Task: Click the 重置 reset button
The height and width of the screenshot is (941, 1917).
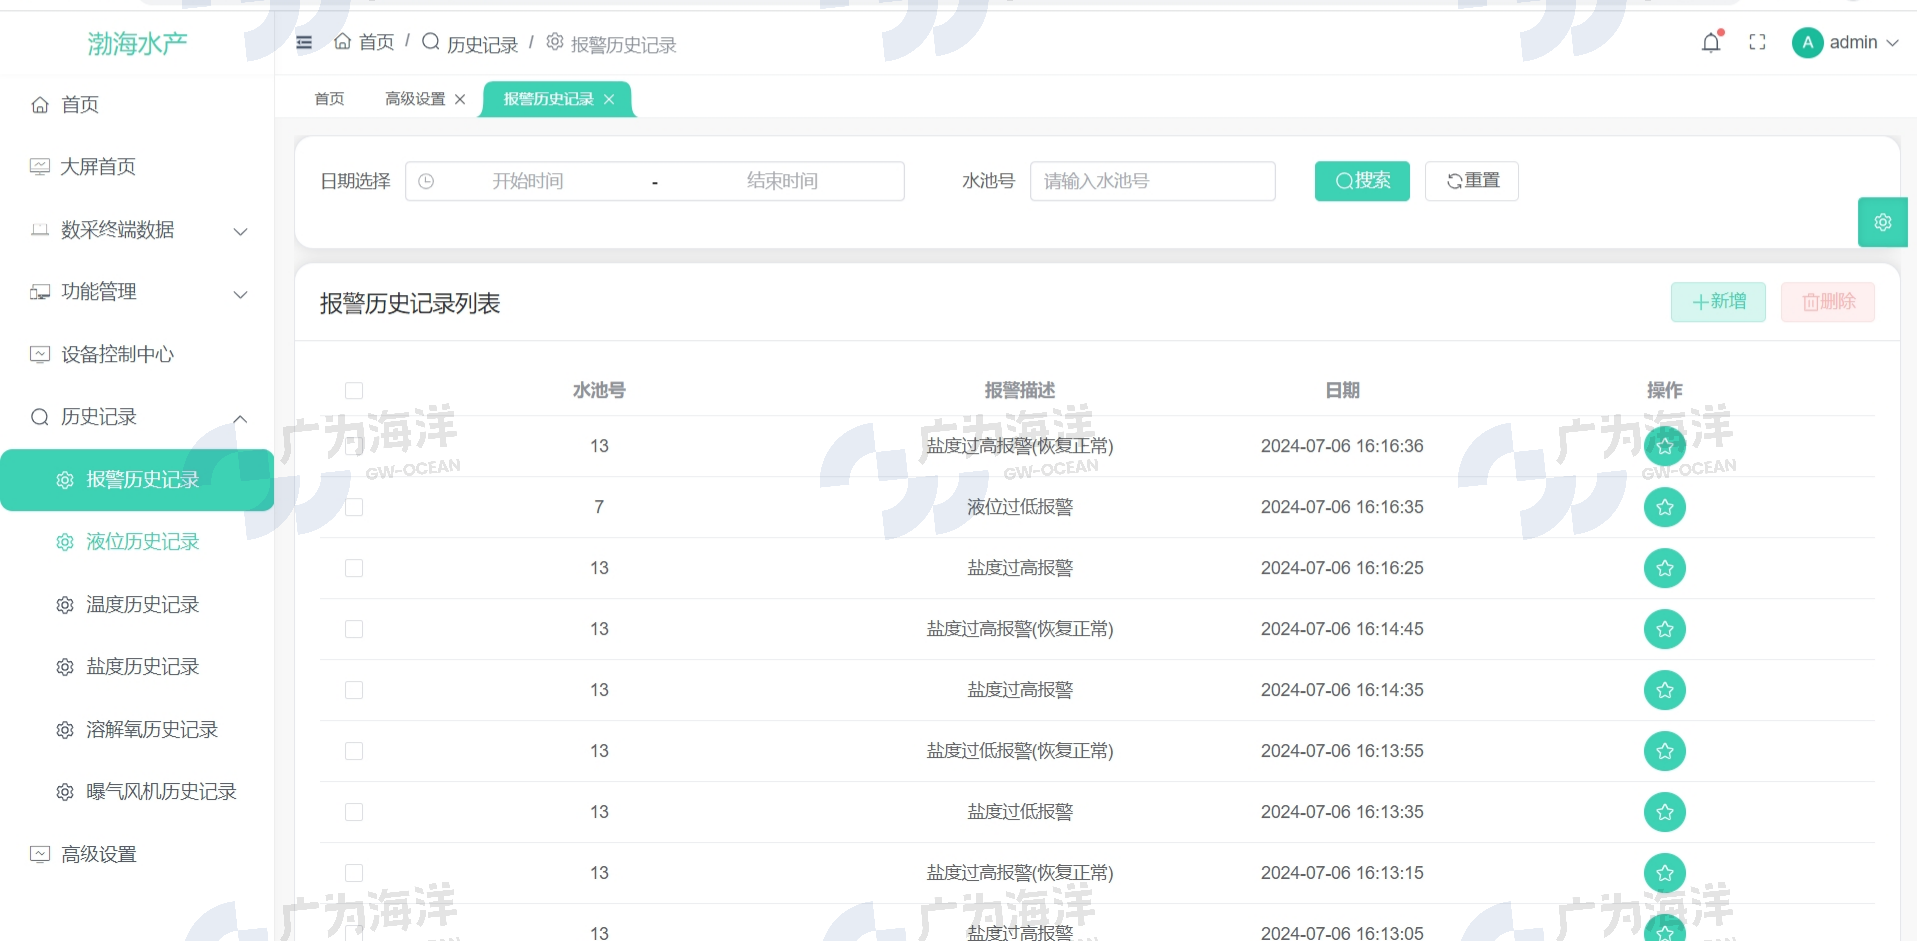Action: click(1471, 181)
